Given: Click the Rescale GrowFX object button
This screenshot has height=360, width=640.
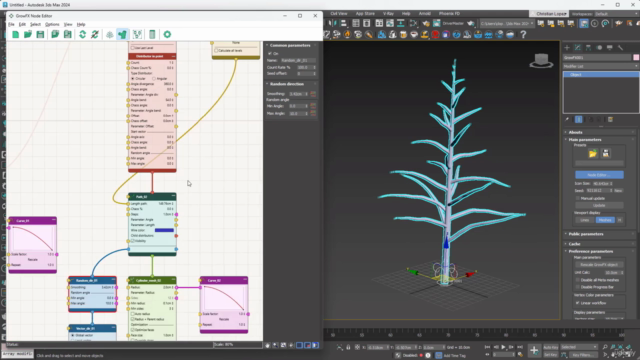Looking at the screenshot, I should point(599,265).
